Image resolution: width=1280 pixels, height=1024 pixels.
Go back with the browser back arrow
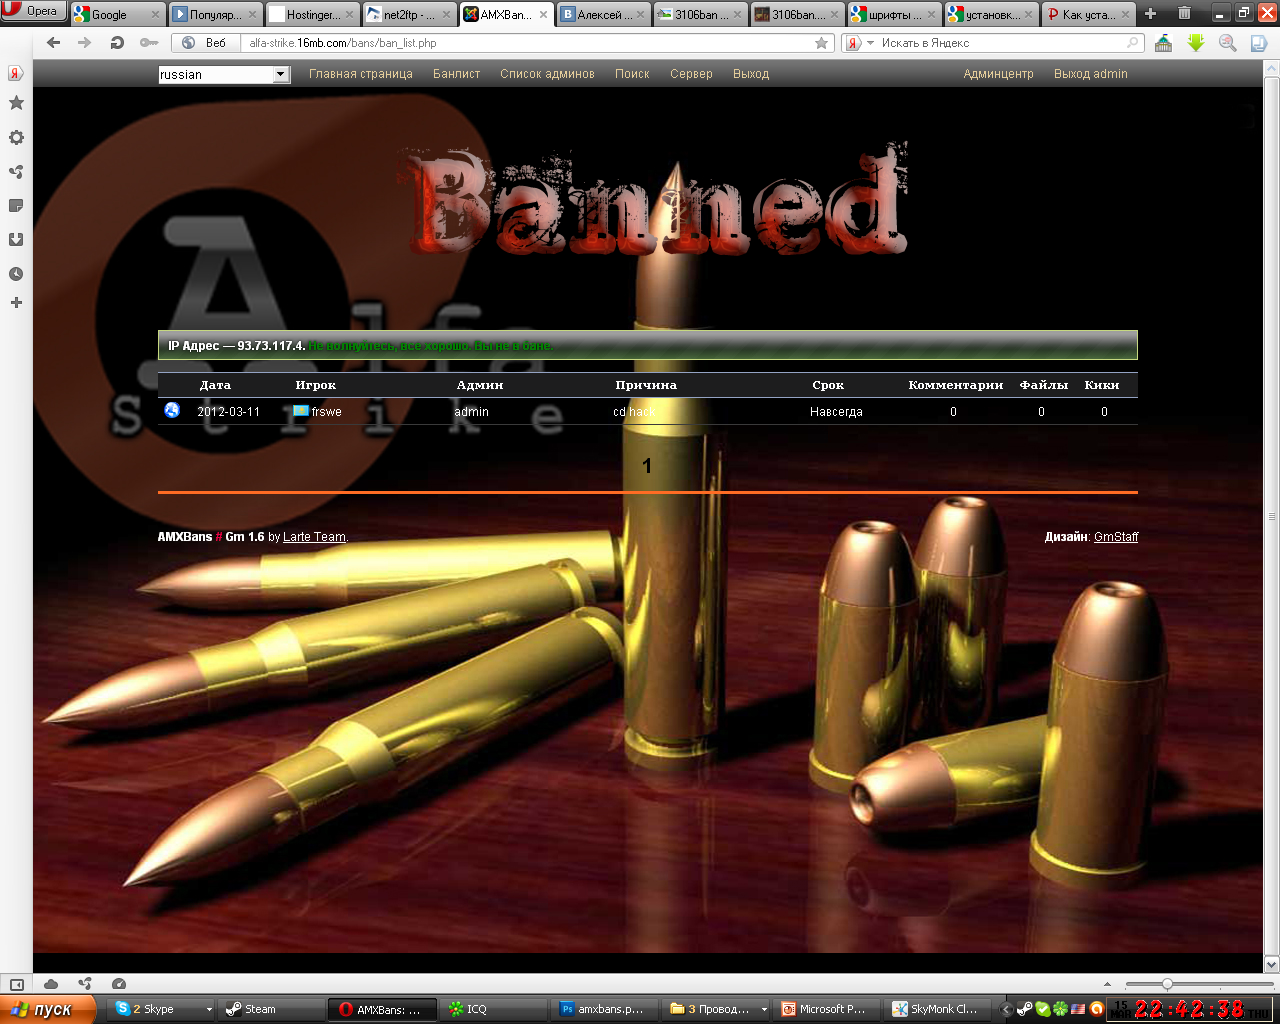click(x=54, y=43)
